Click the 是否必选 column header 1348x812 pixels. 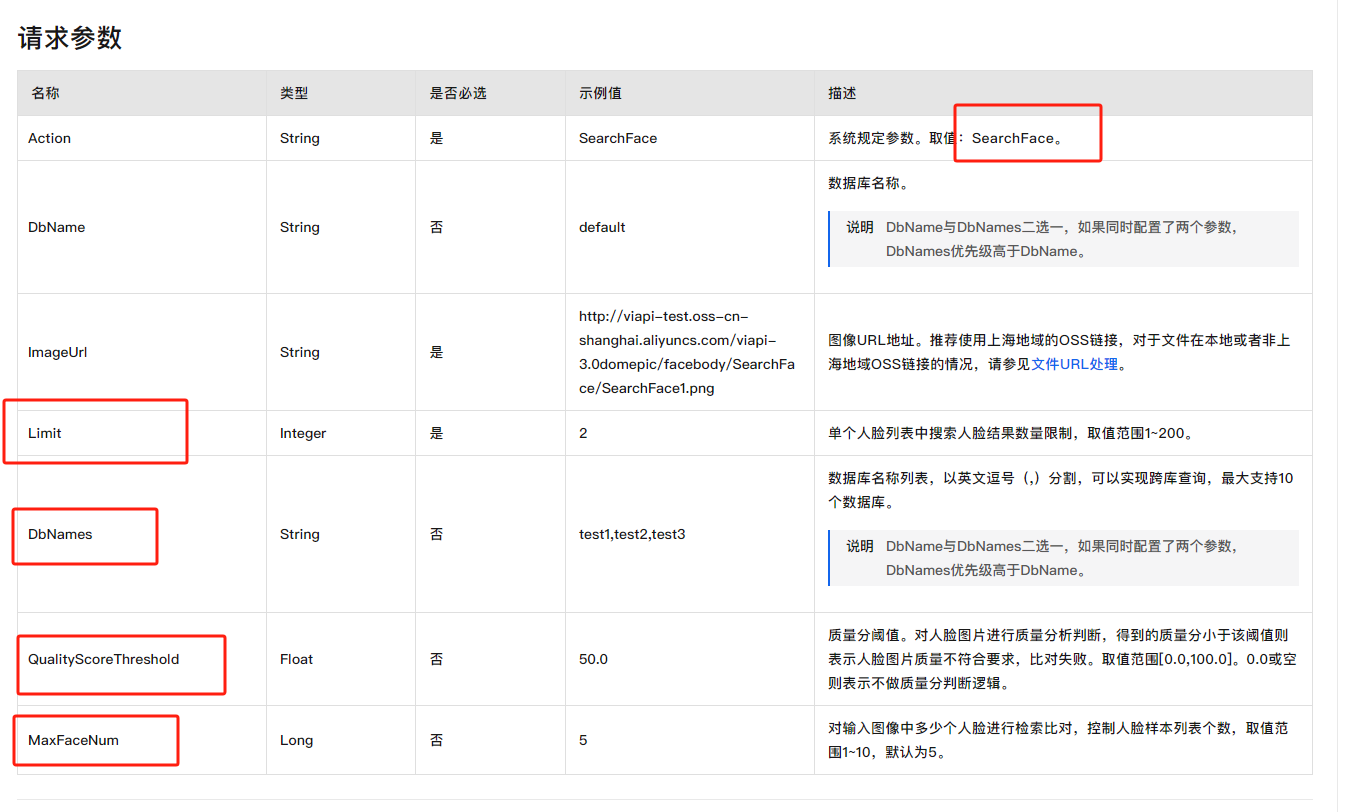tap(458, 93)
